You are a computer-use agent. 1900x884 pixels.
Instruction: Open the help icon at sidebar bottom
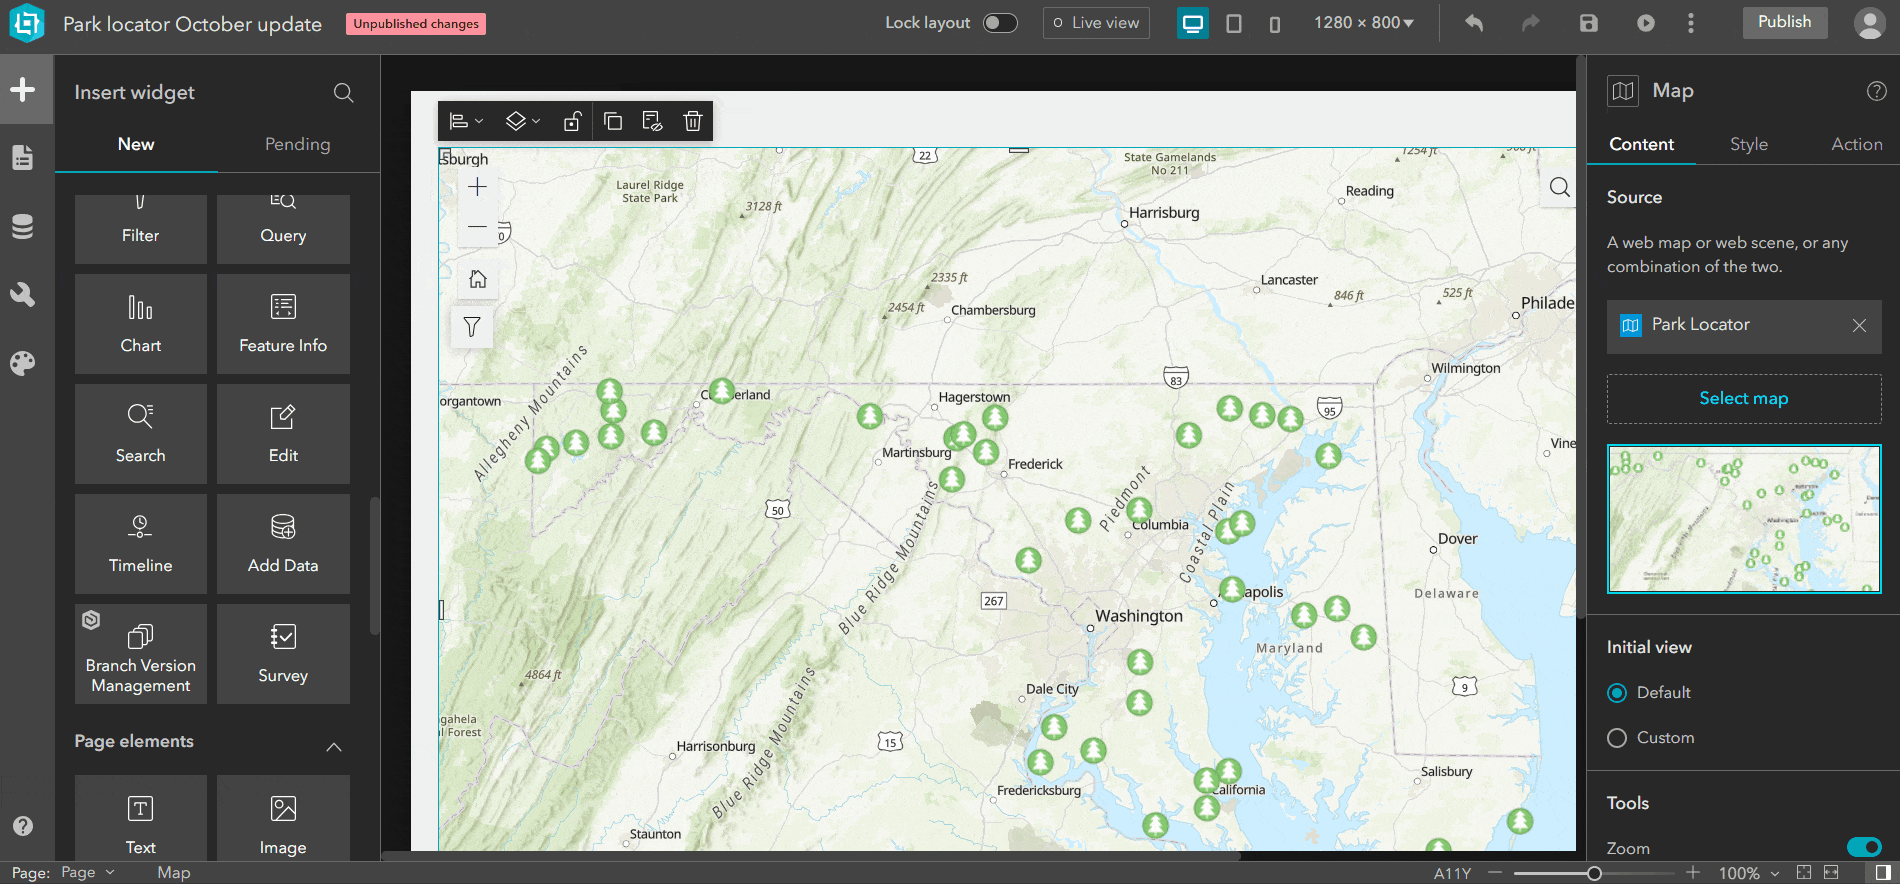coord(23,826)
